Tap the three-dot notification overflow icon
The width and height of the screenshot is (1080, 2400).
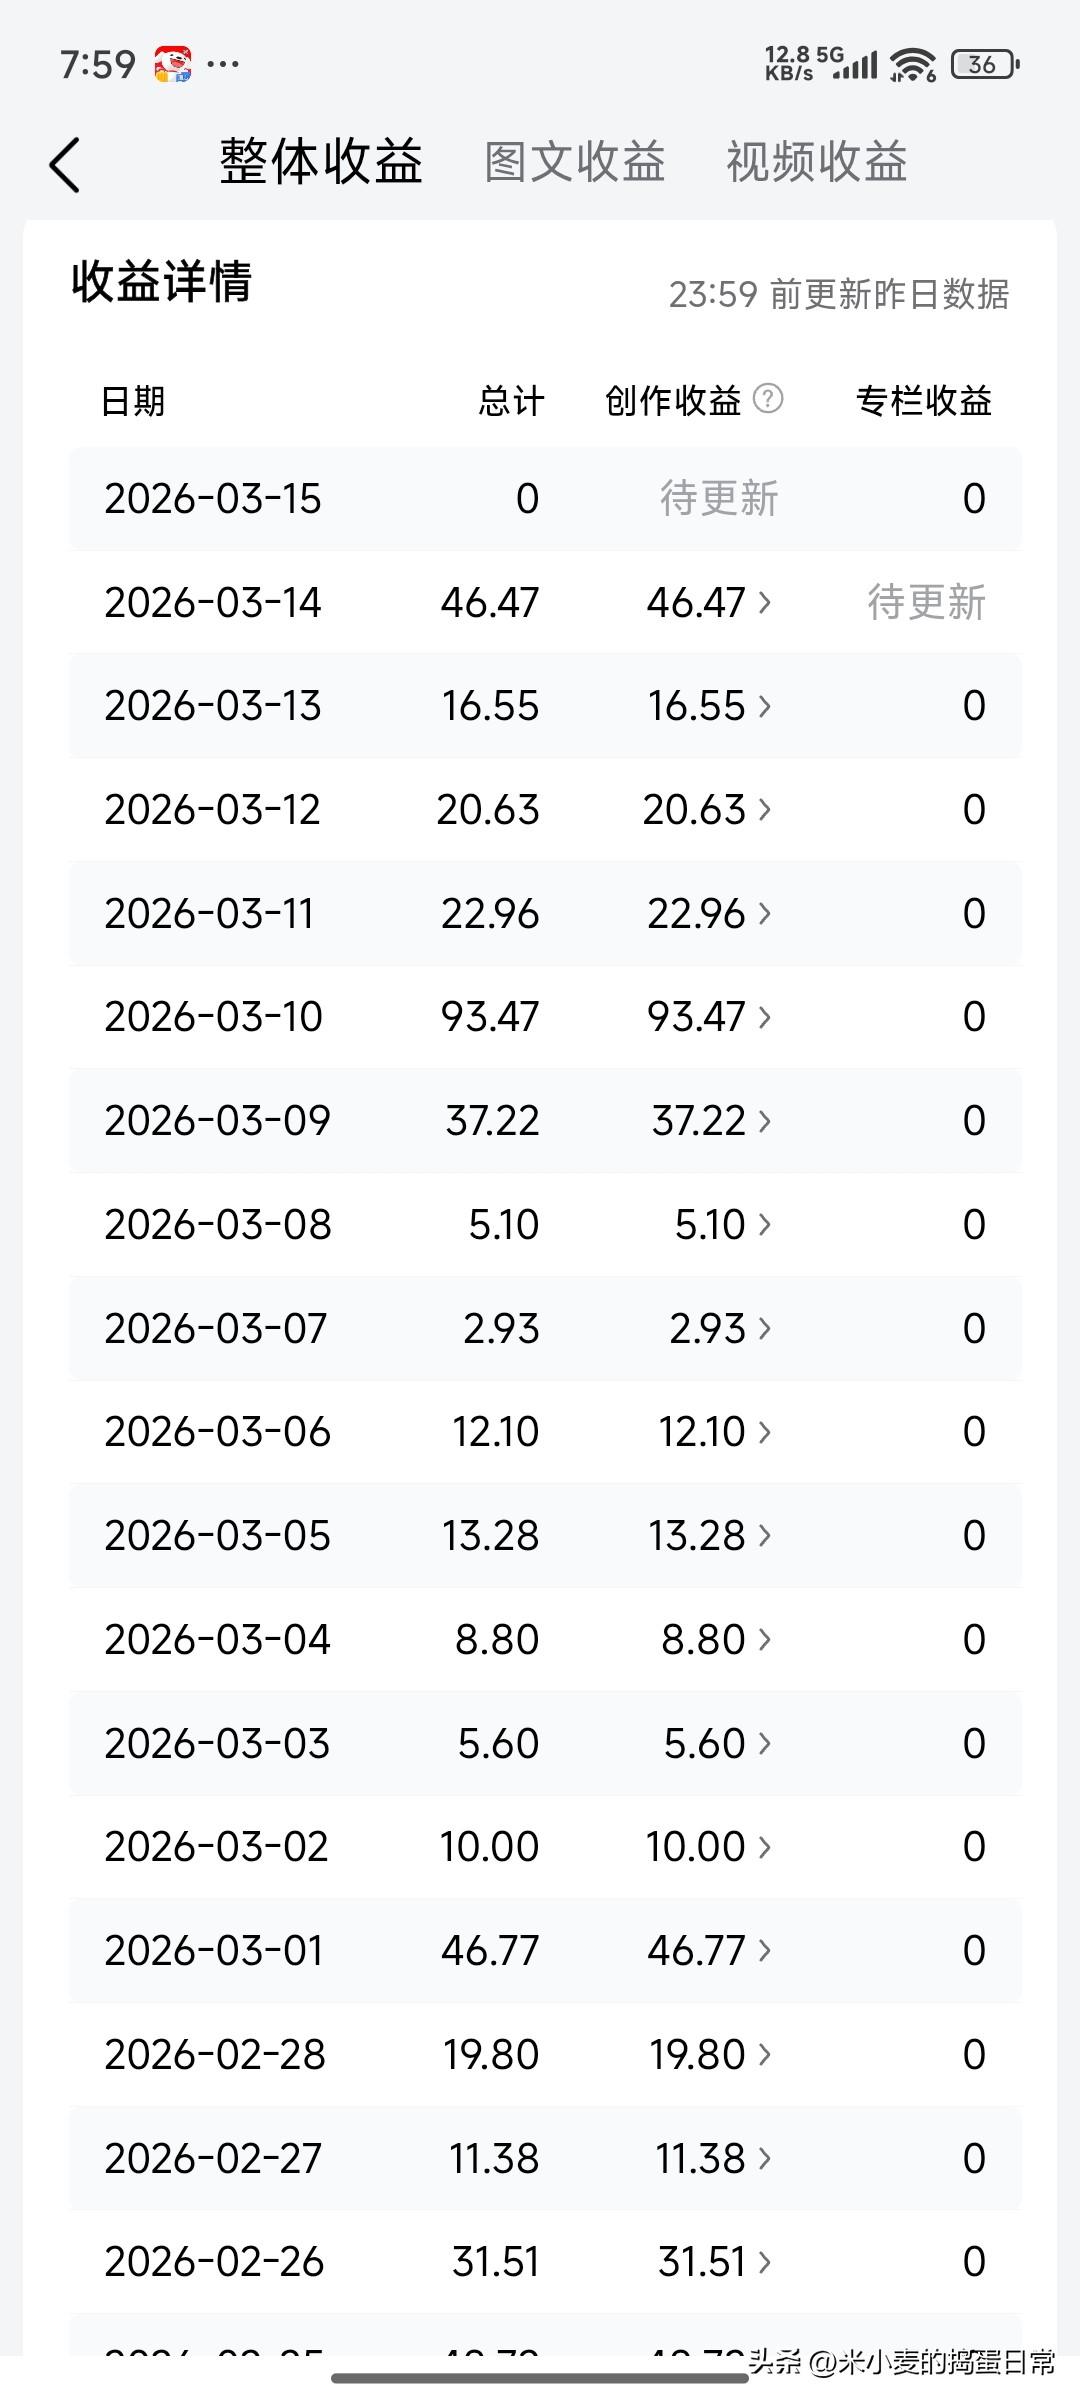pos(223,65)
